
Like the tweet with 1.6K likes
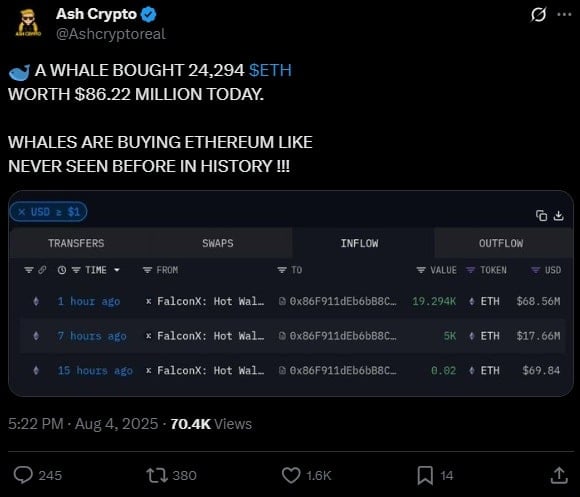pyautogui.click(x=291, y=475)
